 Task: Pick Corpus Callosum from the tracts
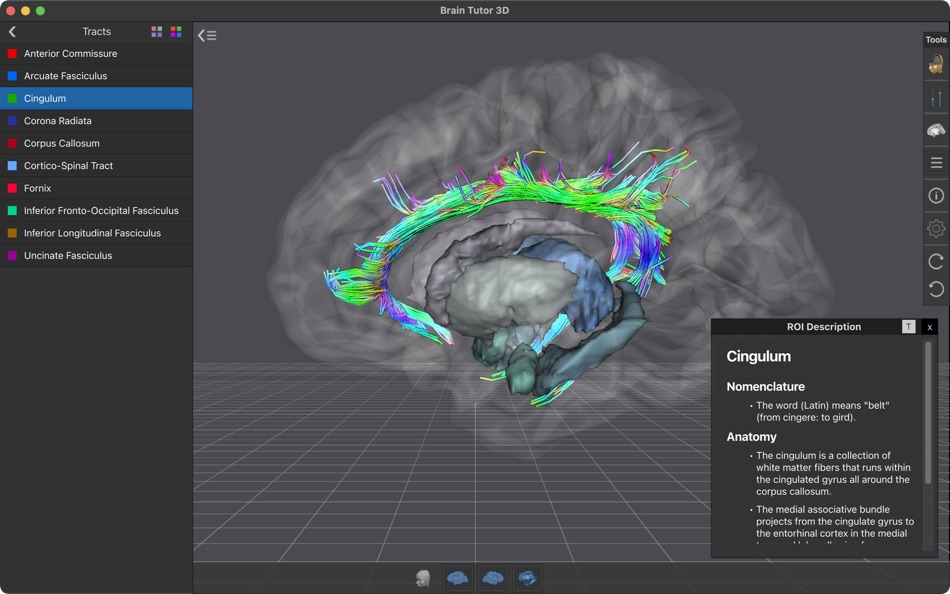96,144
